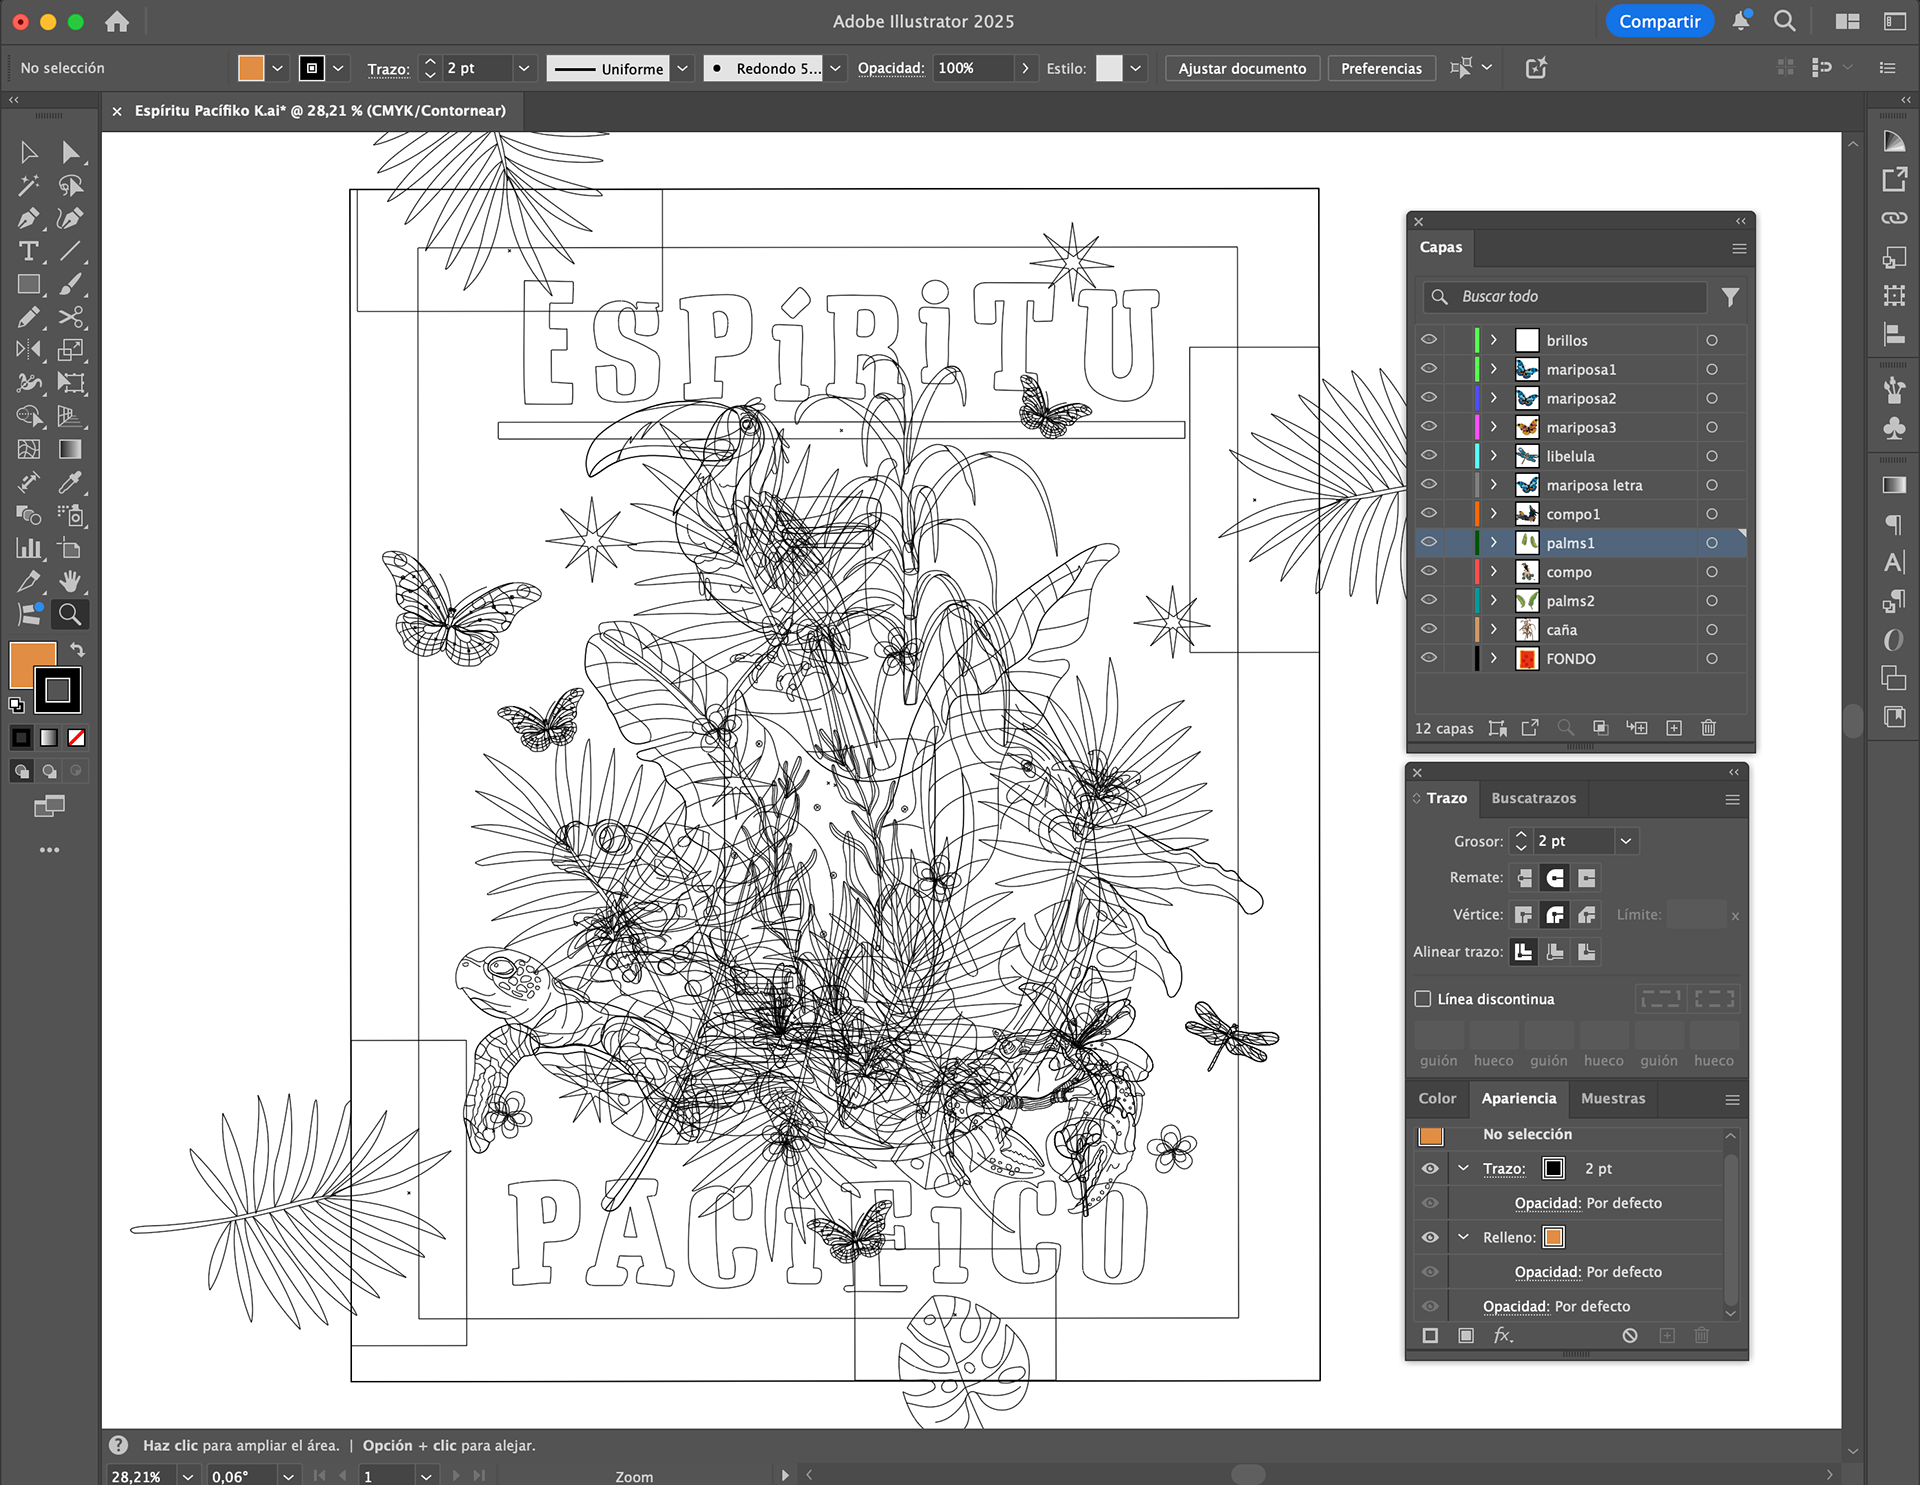The height and width of the screenshot is (1485, 1920).
Task: Click the Ajustar documento button
Action: pyautogui.click(x=1241, y=68)
